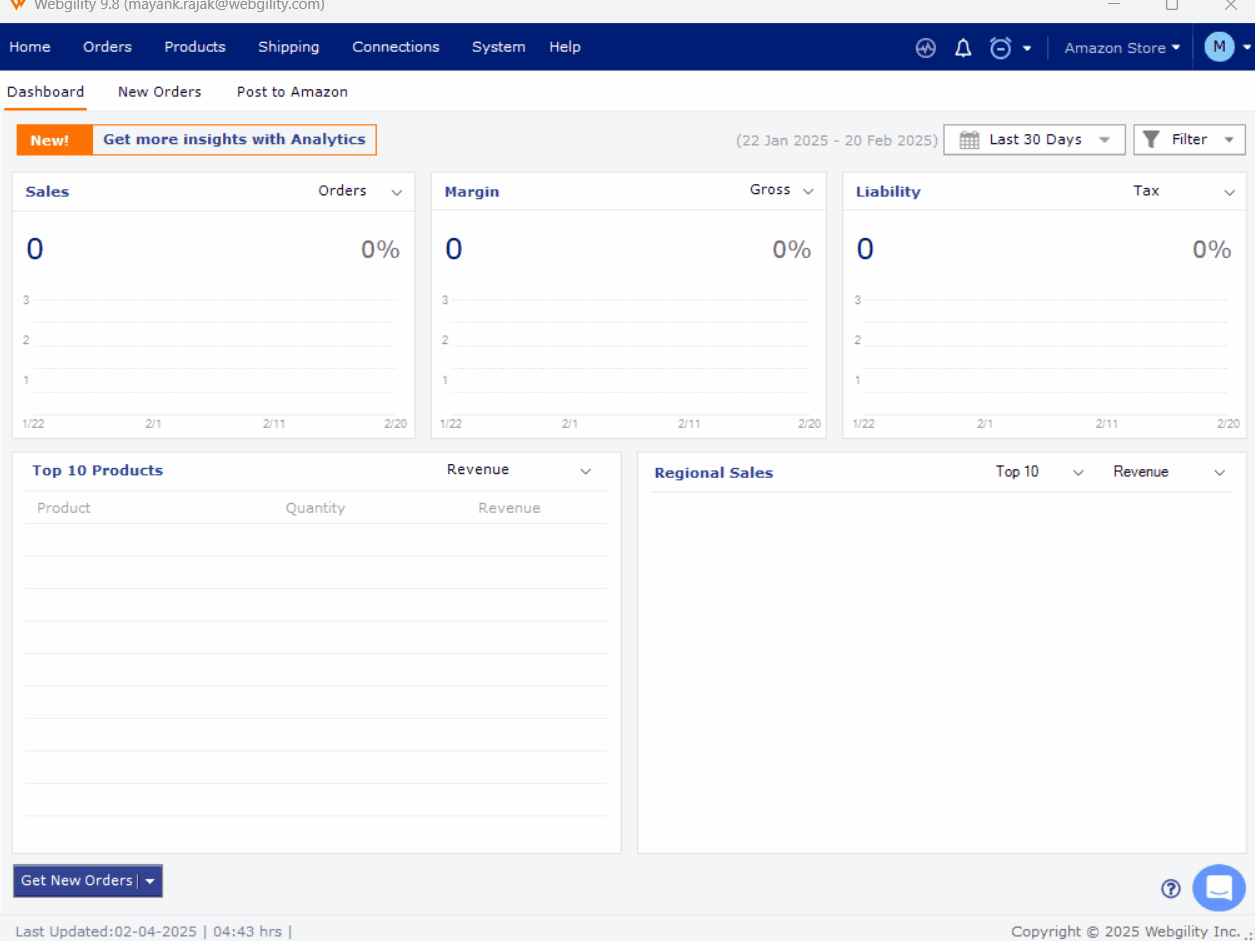The height and width of the screenshot is (941, 1255).
Task: Click the Get New Orders button
Action: click(77, 881)
